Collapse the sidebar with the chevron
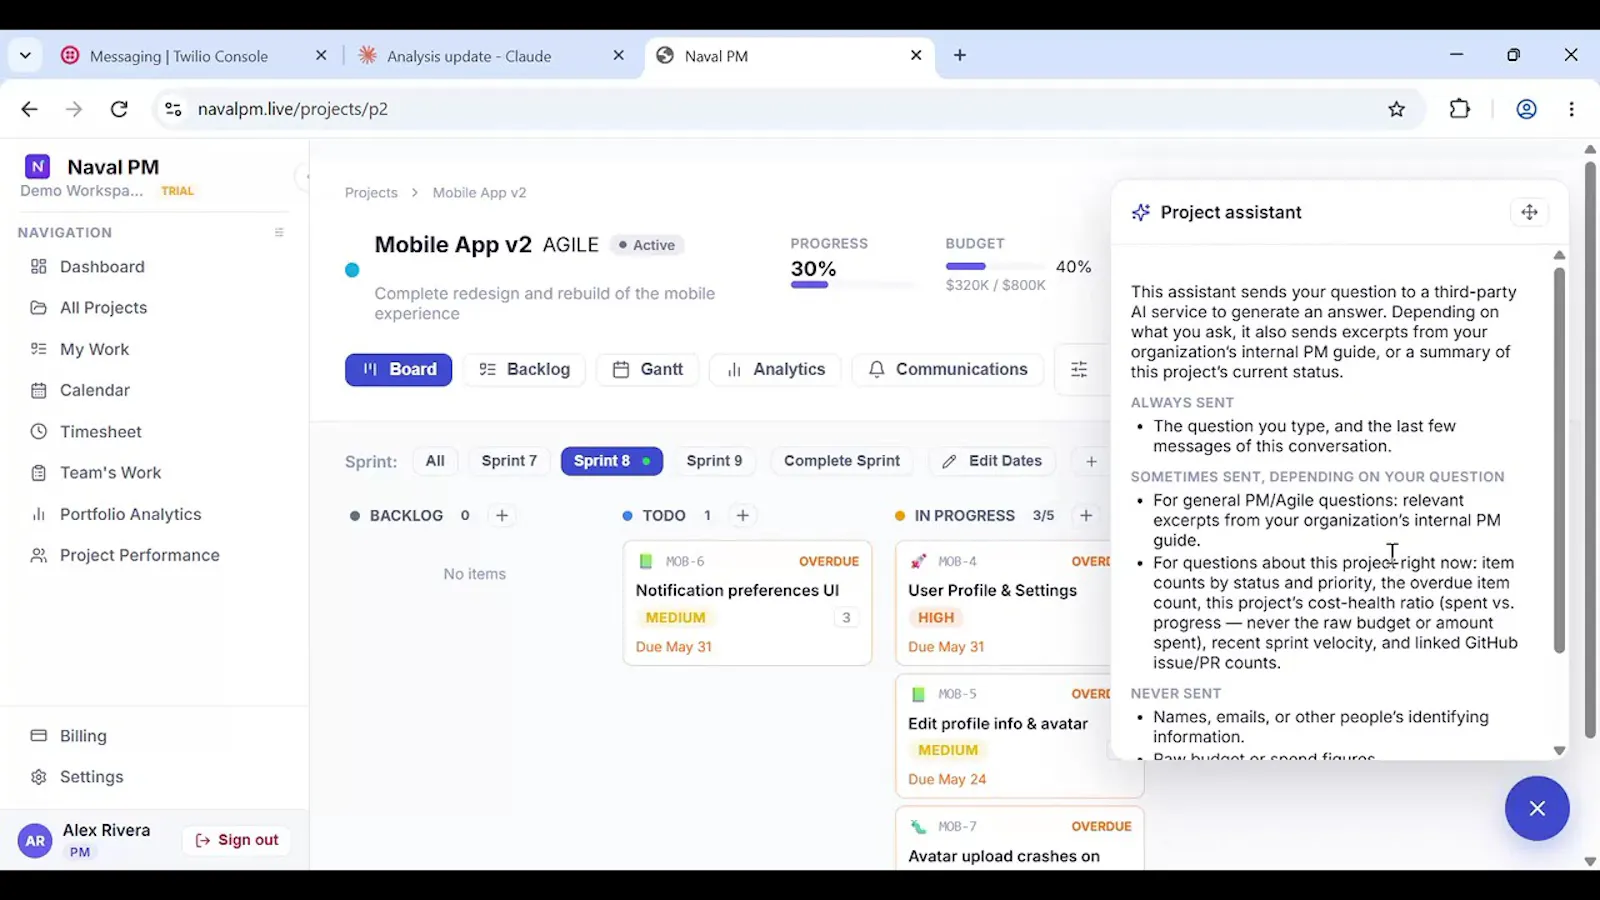The image size is (1600, 900). tap(304, 177)
